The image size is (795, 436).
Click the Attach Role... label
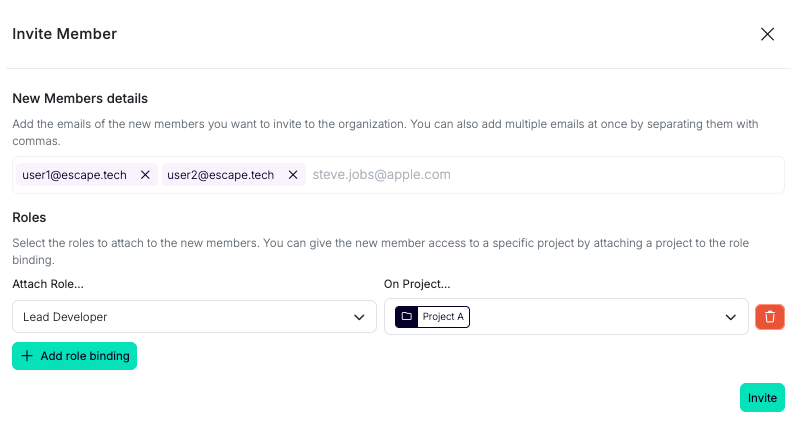(x=48, y=285)
